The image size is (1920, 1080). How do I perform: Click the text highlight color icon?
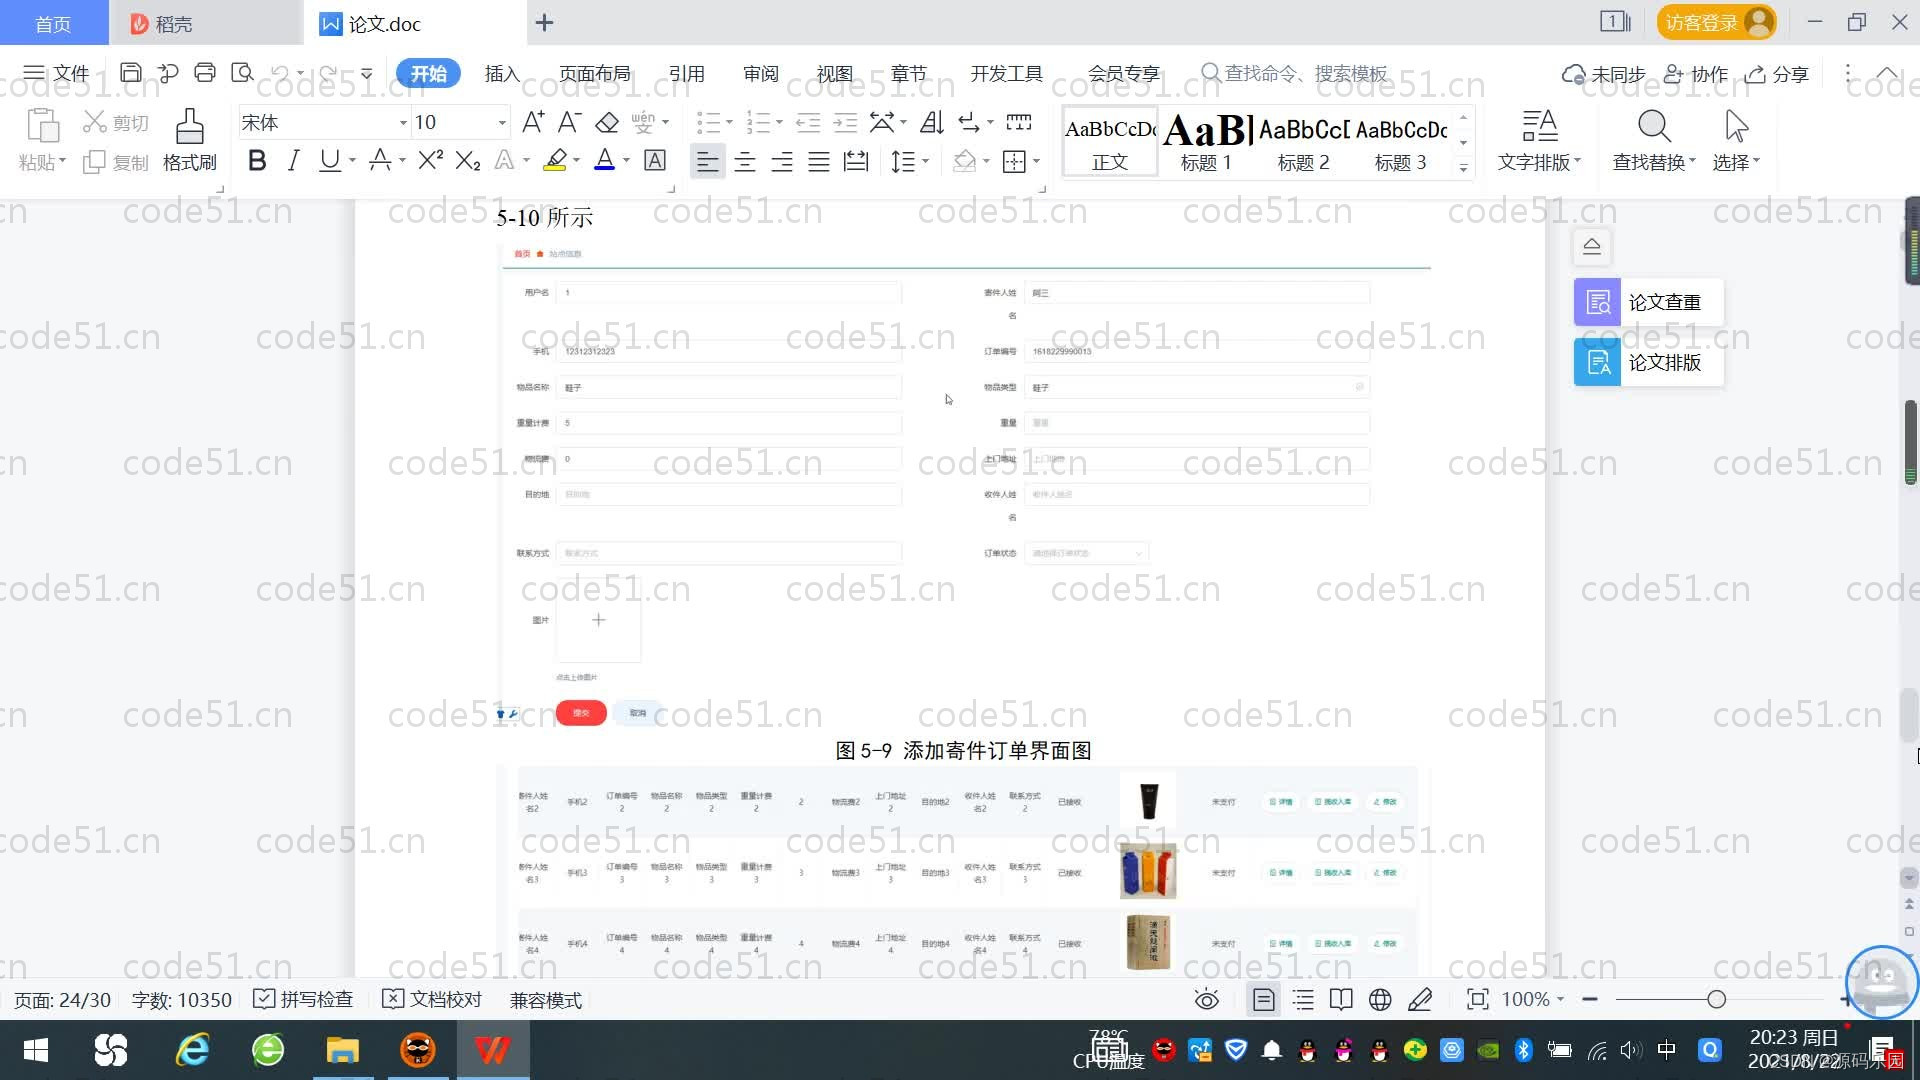tap(555, 160)
